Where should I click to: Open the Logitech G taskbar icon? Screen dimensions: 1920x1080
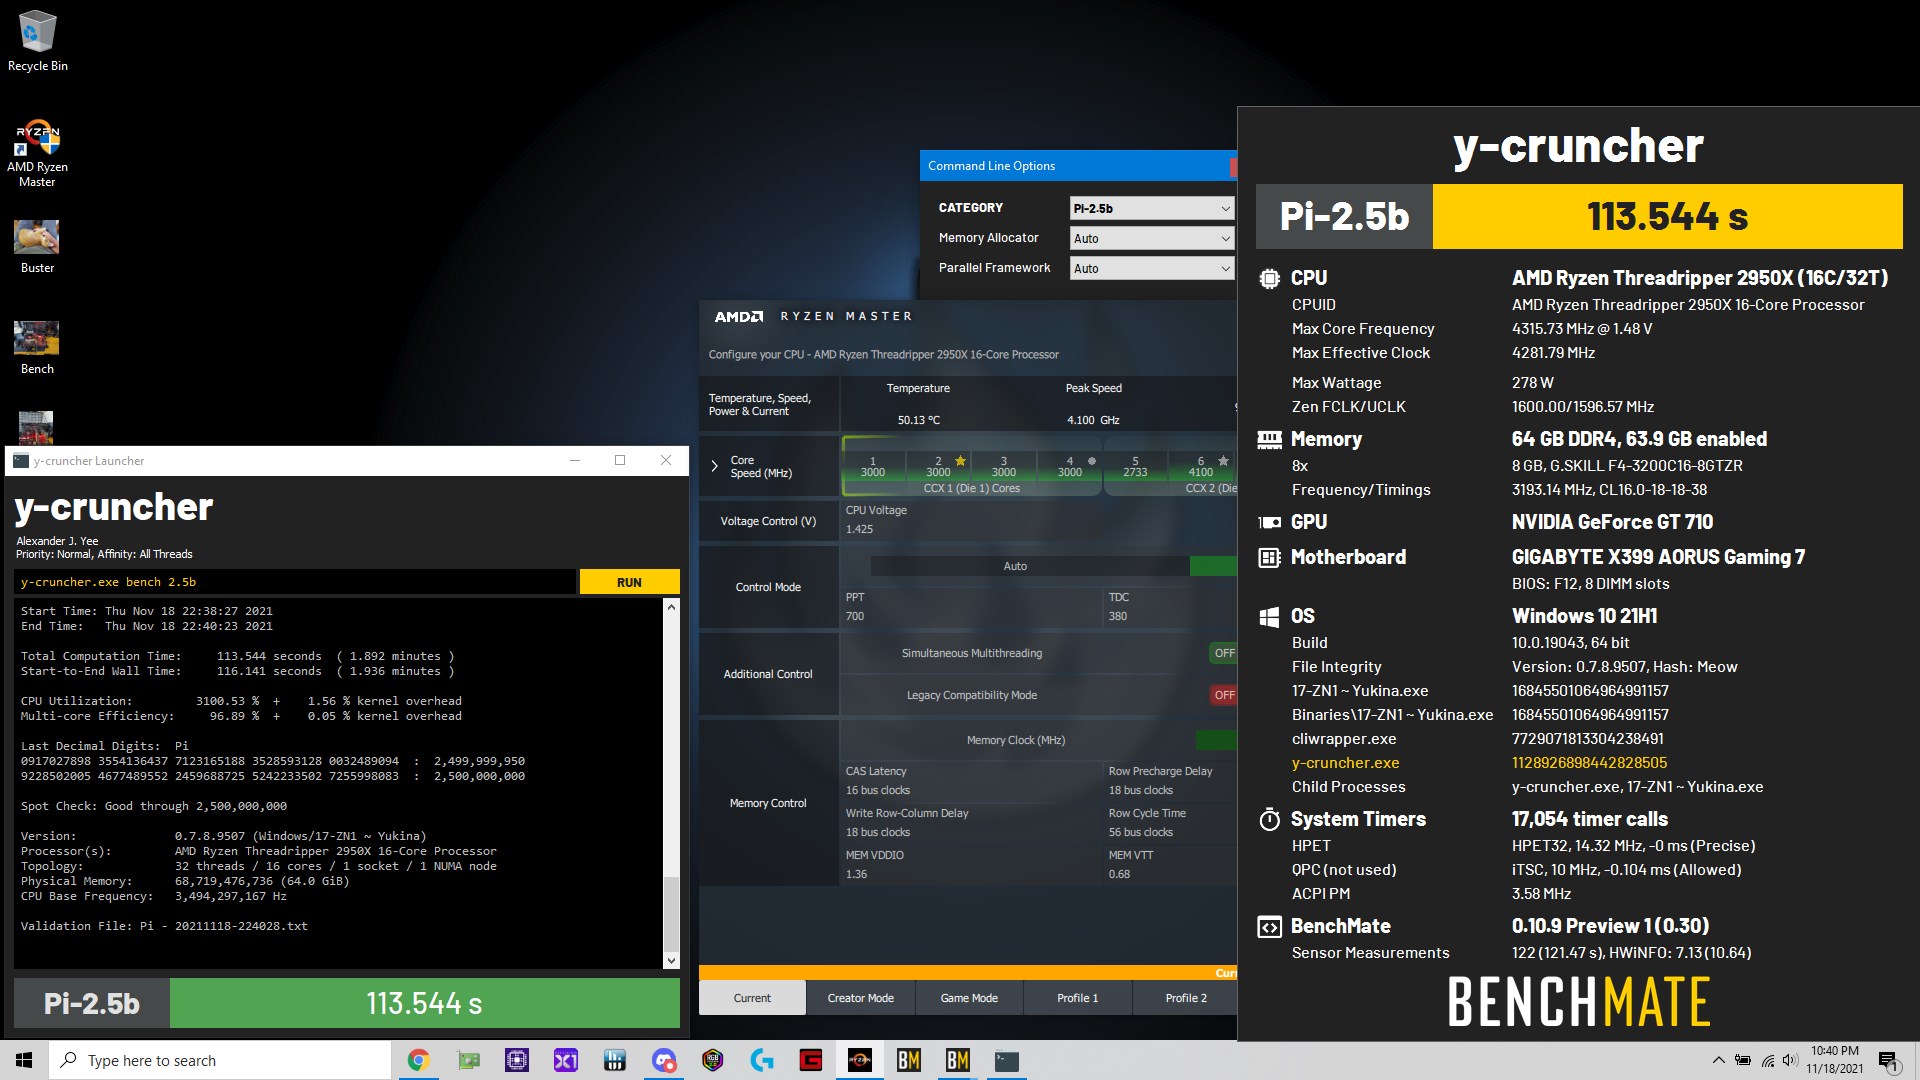point(762,1060)
